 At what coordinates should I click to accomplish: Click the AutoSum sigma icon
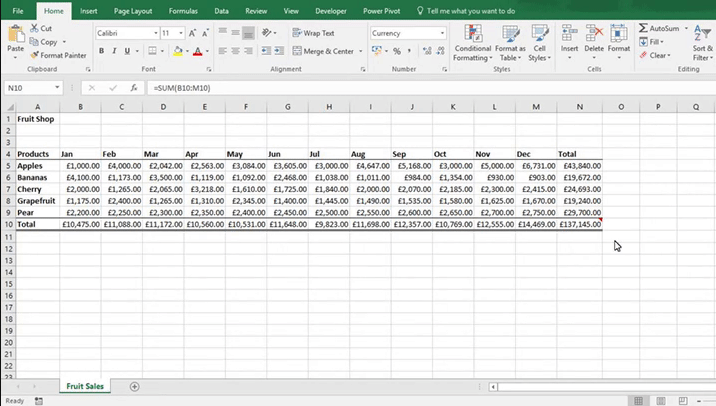pos(642,29)
